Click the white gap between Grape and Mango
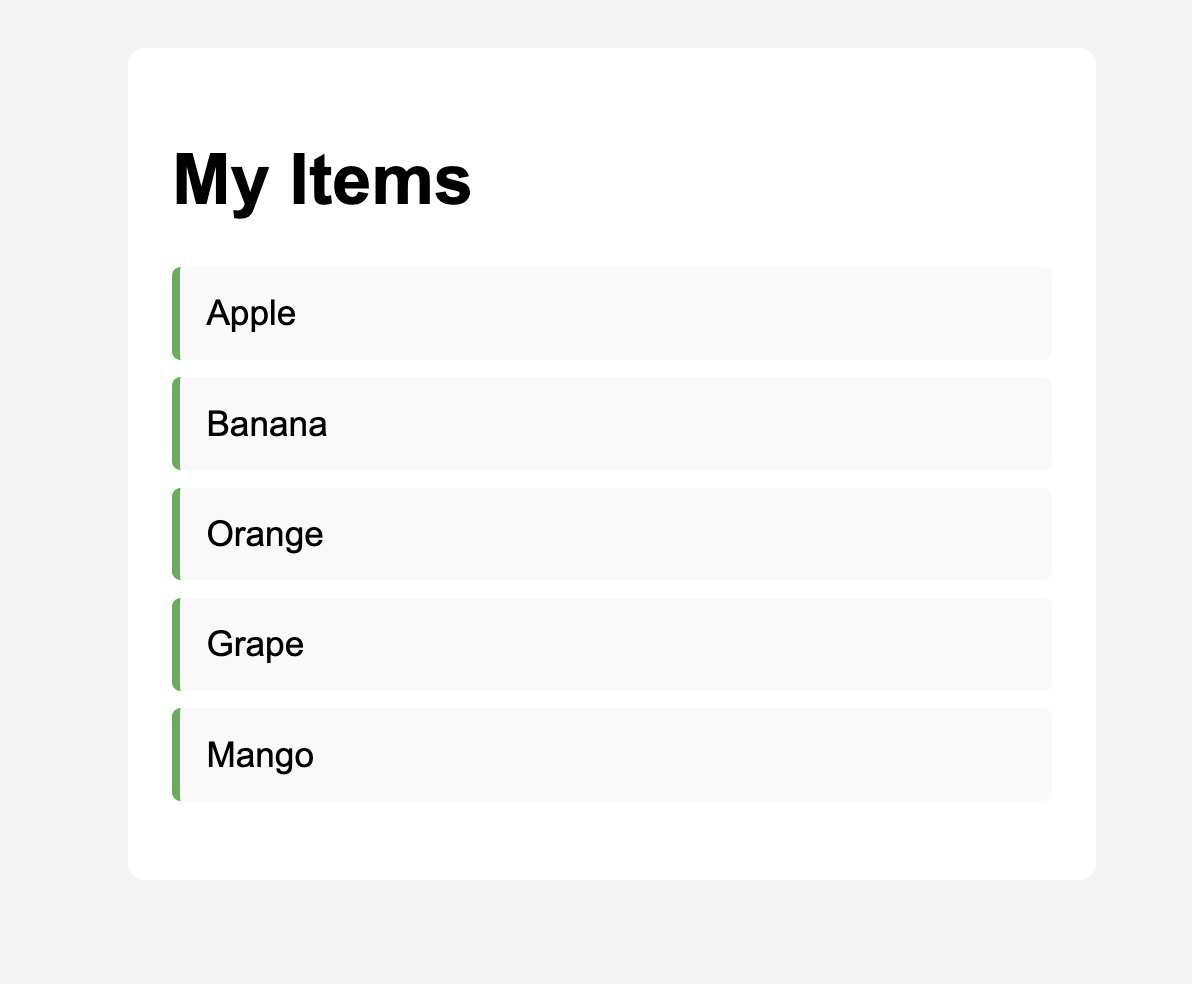 coord(612,699)
